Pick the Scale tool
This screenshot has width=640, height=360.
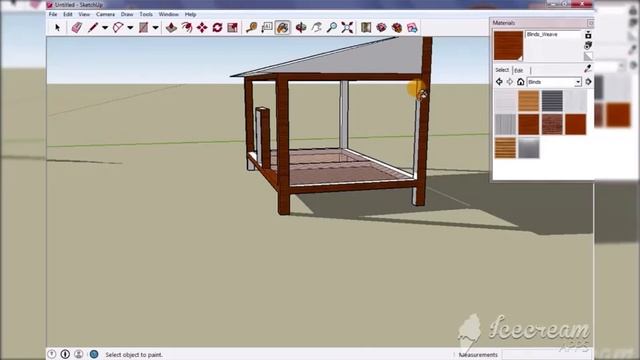233,27
